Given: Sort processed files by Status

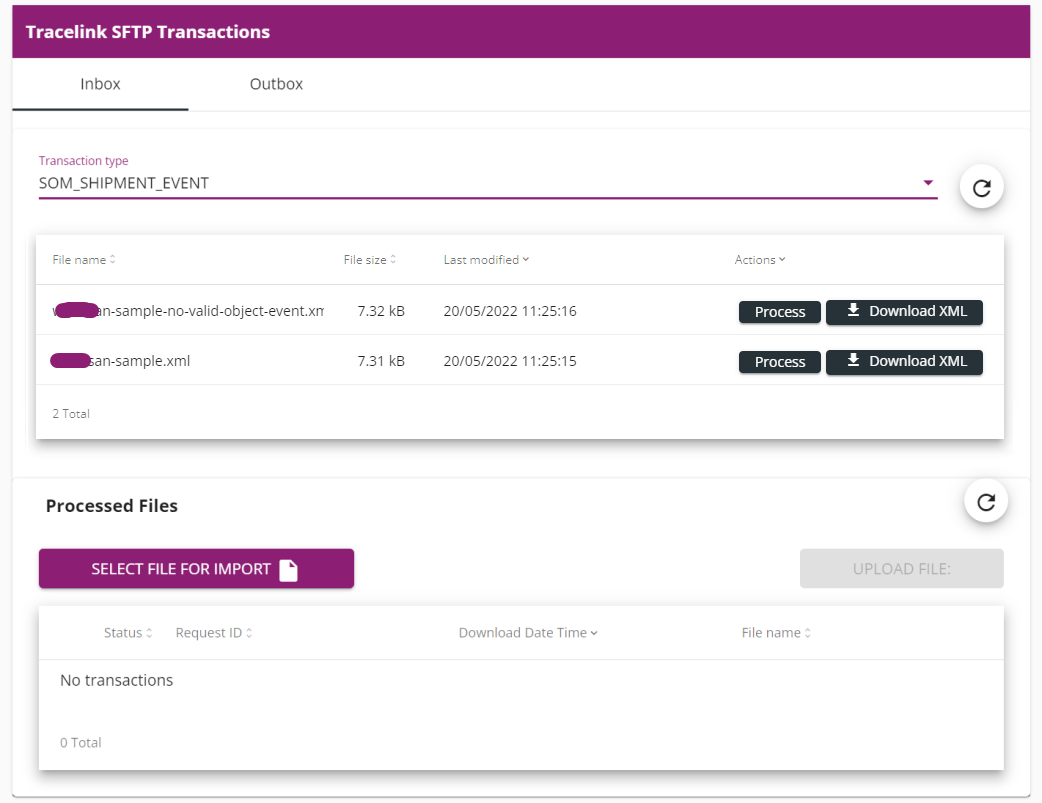Looking at the screenshot, I should (128, 633).
